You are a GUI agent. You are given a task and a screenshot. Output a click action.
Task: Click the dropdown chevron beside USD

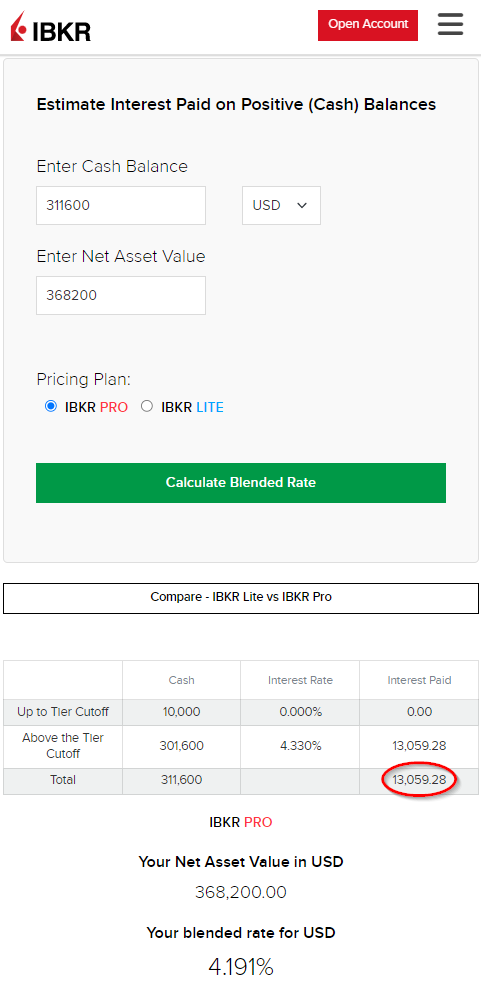(x=302, y=206)
